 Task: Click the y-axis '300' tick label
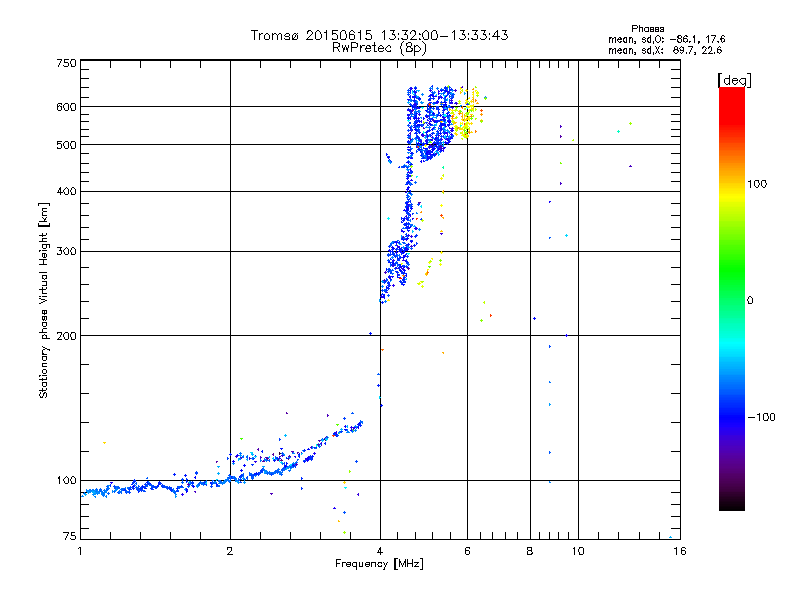[x=66, y=252]
